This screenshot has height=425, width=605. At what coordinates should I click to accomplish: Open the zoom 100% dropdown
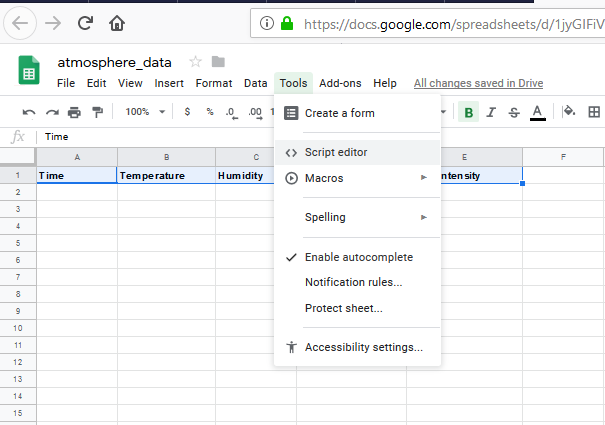146,112
